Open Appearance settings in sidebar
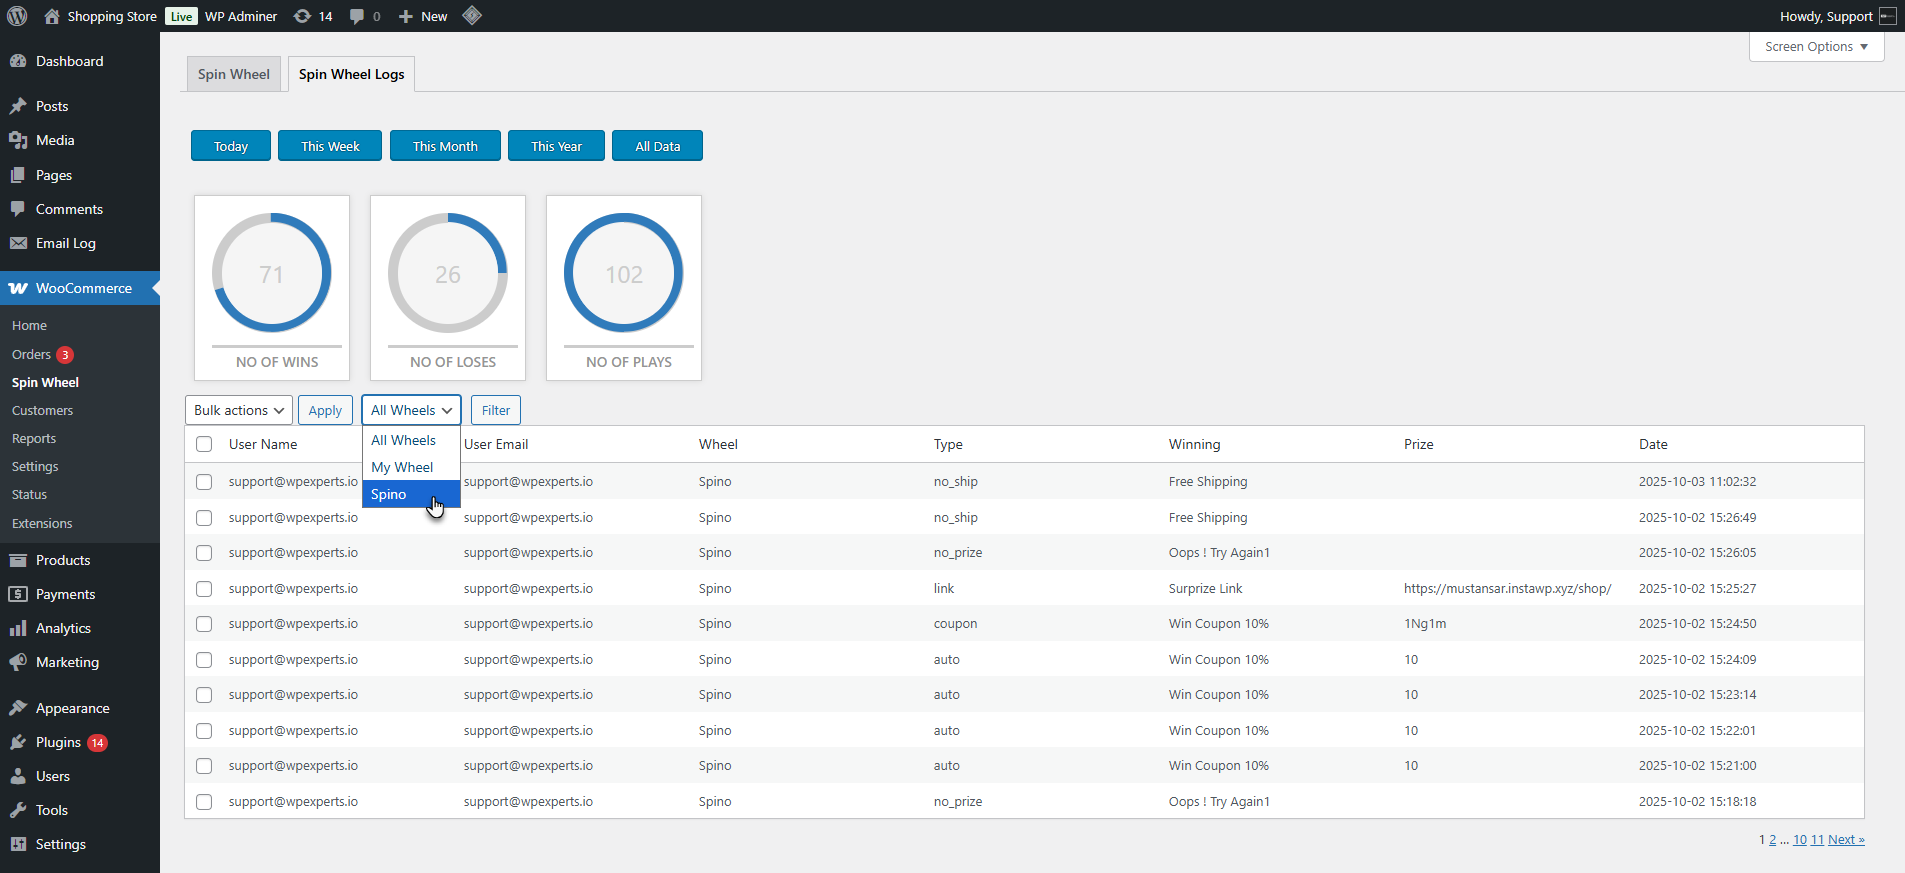 click(72, 708)
